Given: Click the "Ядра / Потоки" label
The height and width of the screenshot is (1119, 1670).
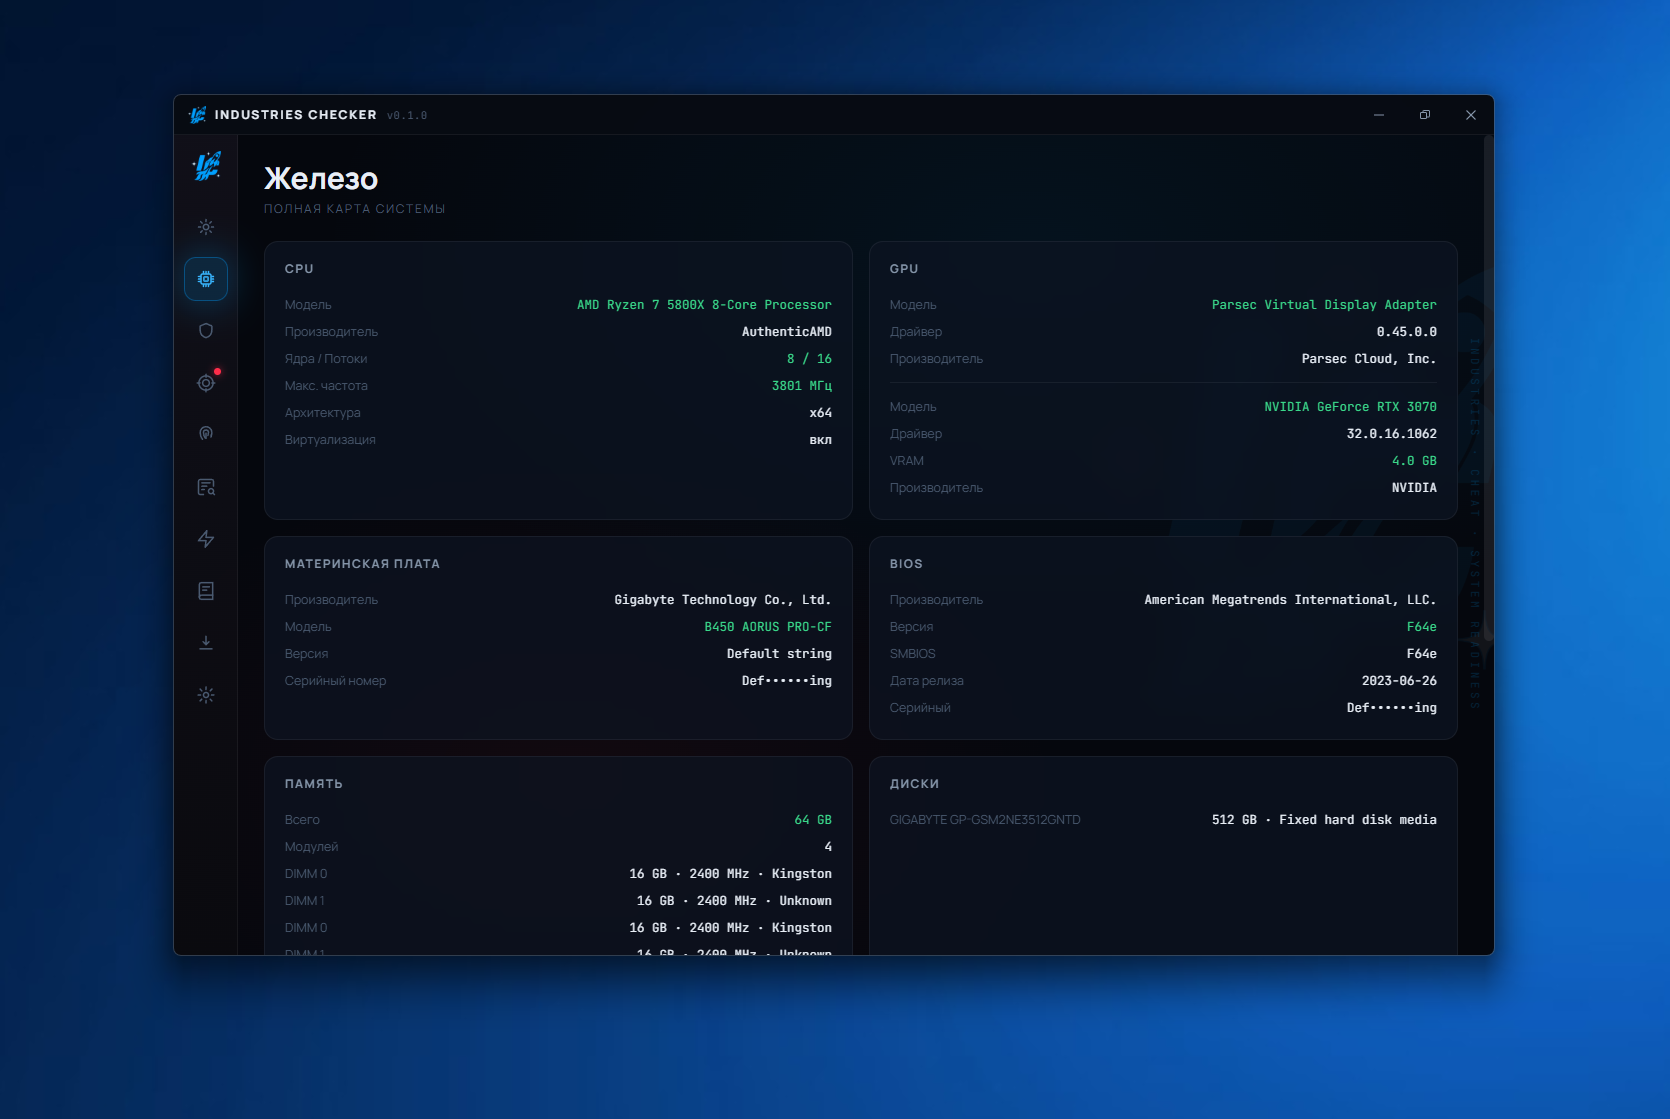Looking at the screenshot, I should [x=326, y=359].
